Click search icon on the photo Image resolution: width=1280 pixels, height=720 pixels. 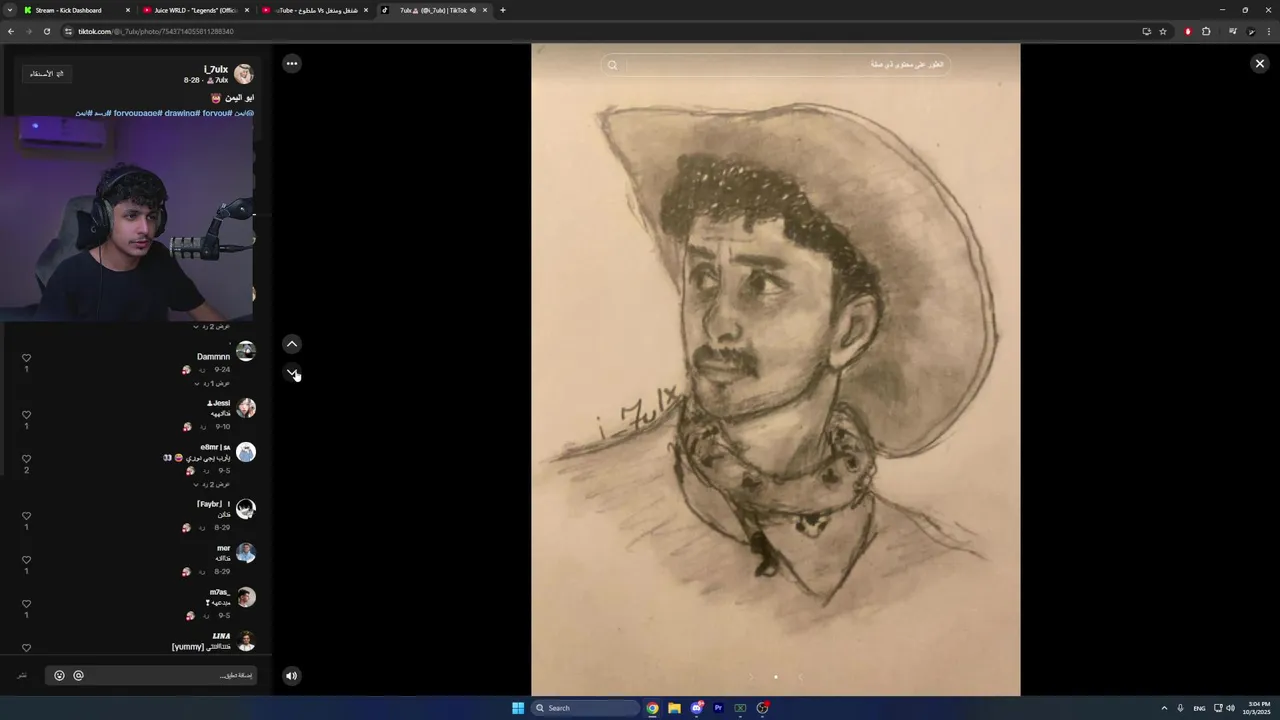[x=613, y=65]
